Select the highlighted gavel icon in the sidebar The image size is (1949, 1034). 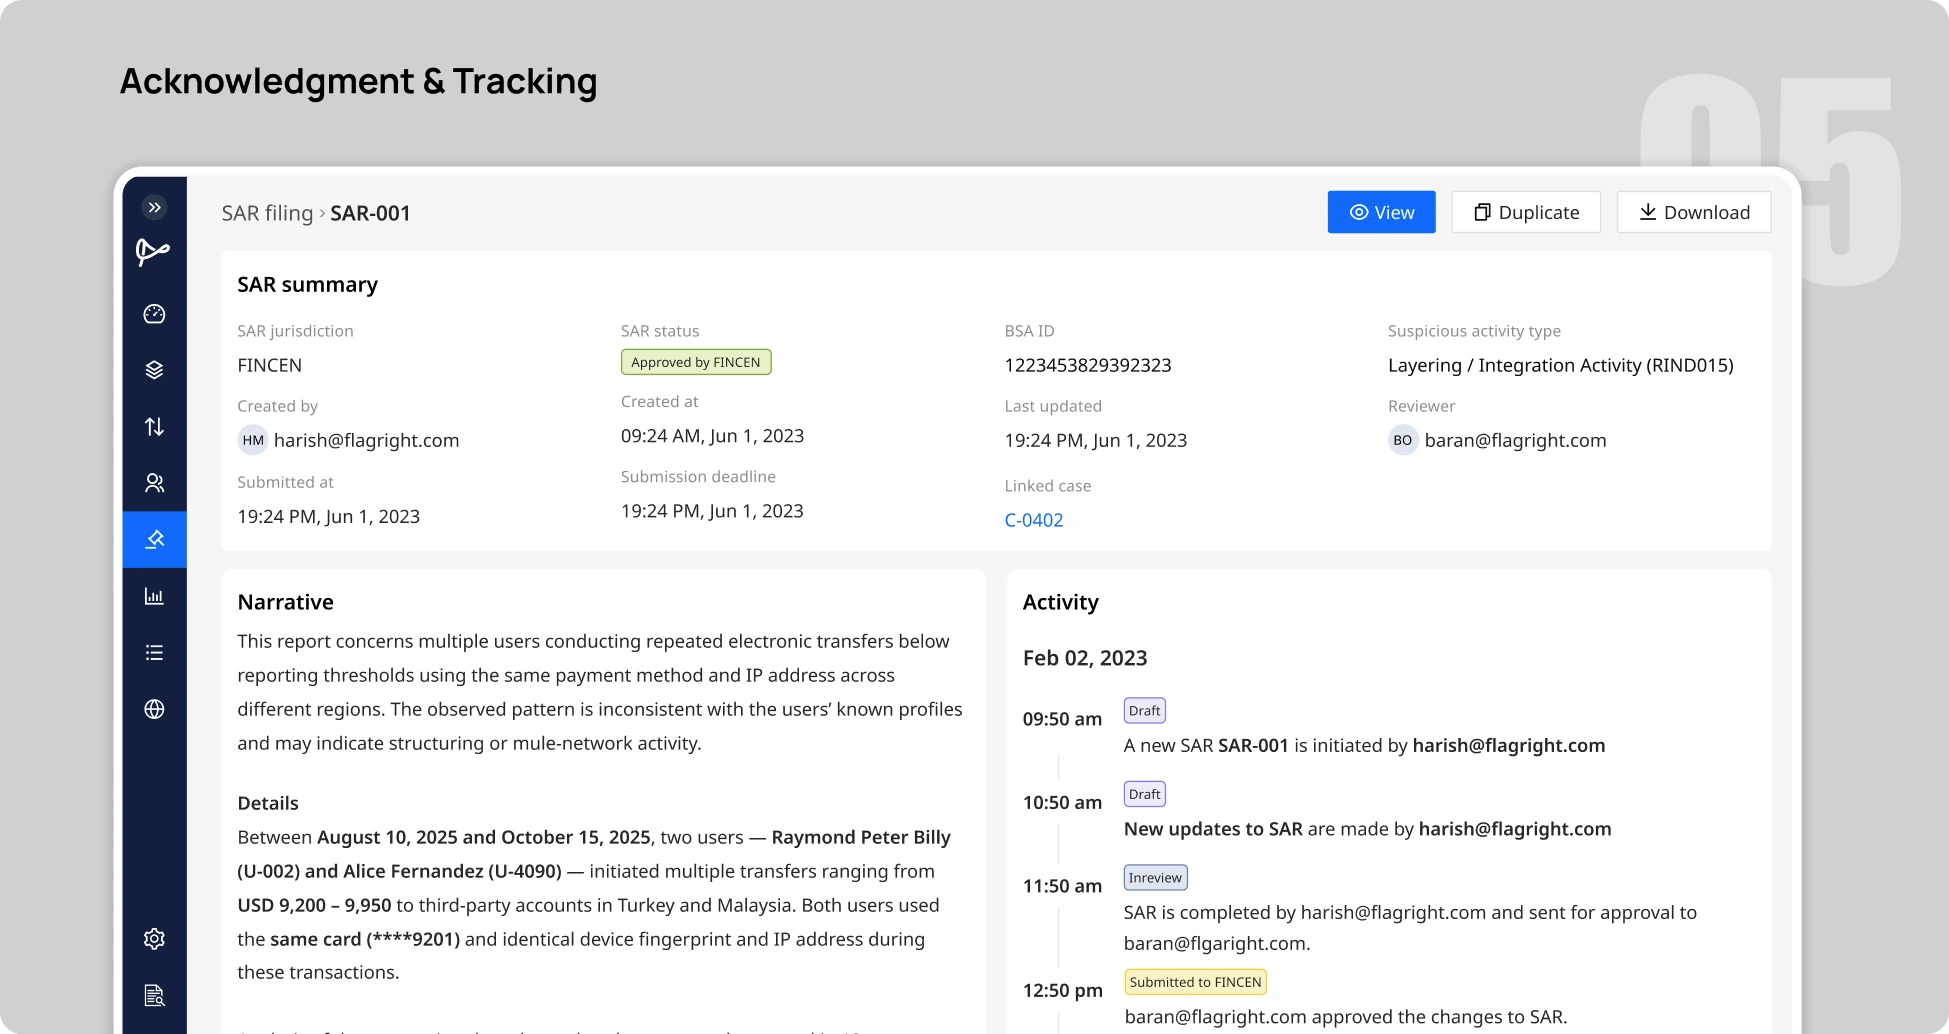point(154,540)
